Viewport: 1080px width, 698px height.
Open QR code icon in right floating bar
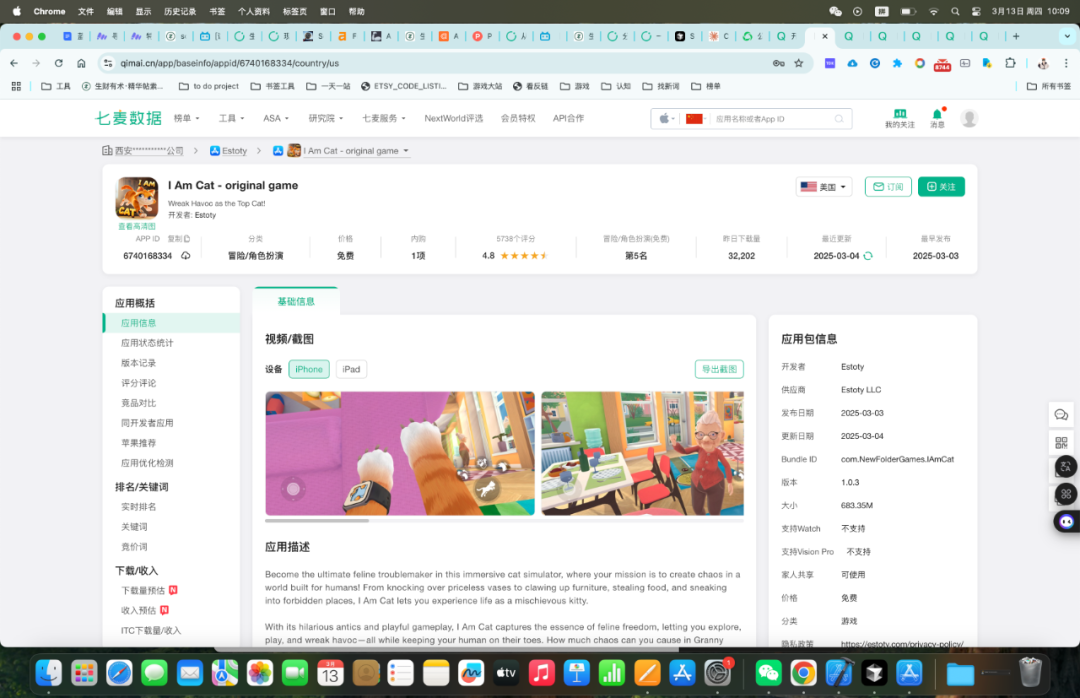[x=1061, y=442]
